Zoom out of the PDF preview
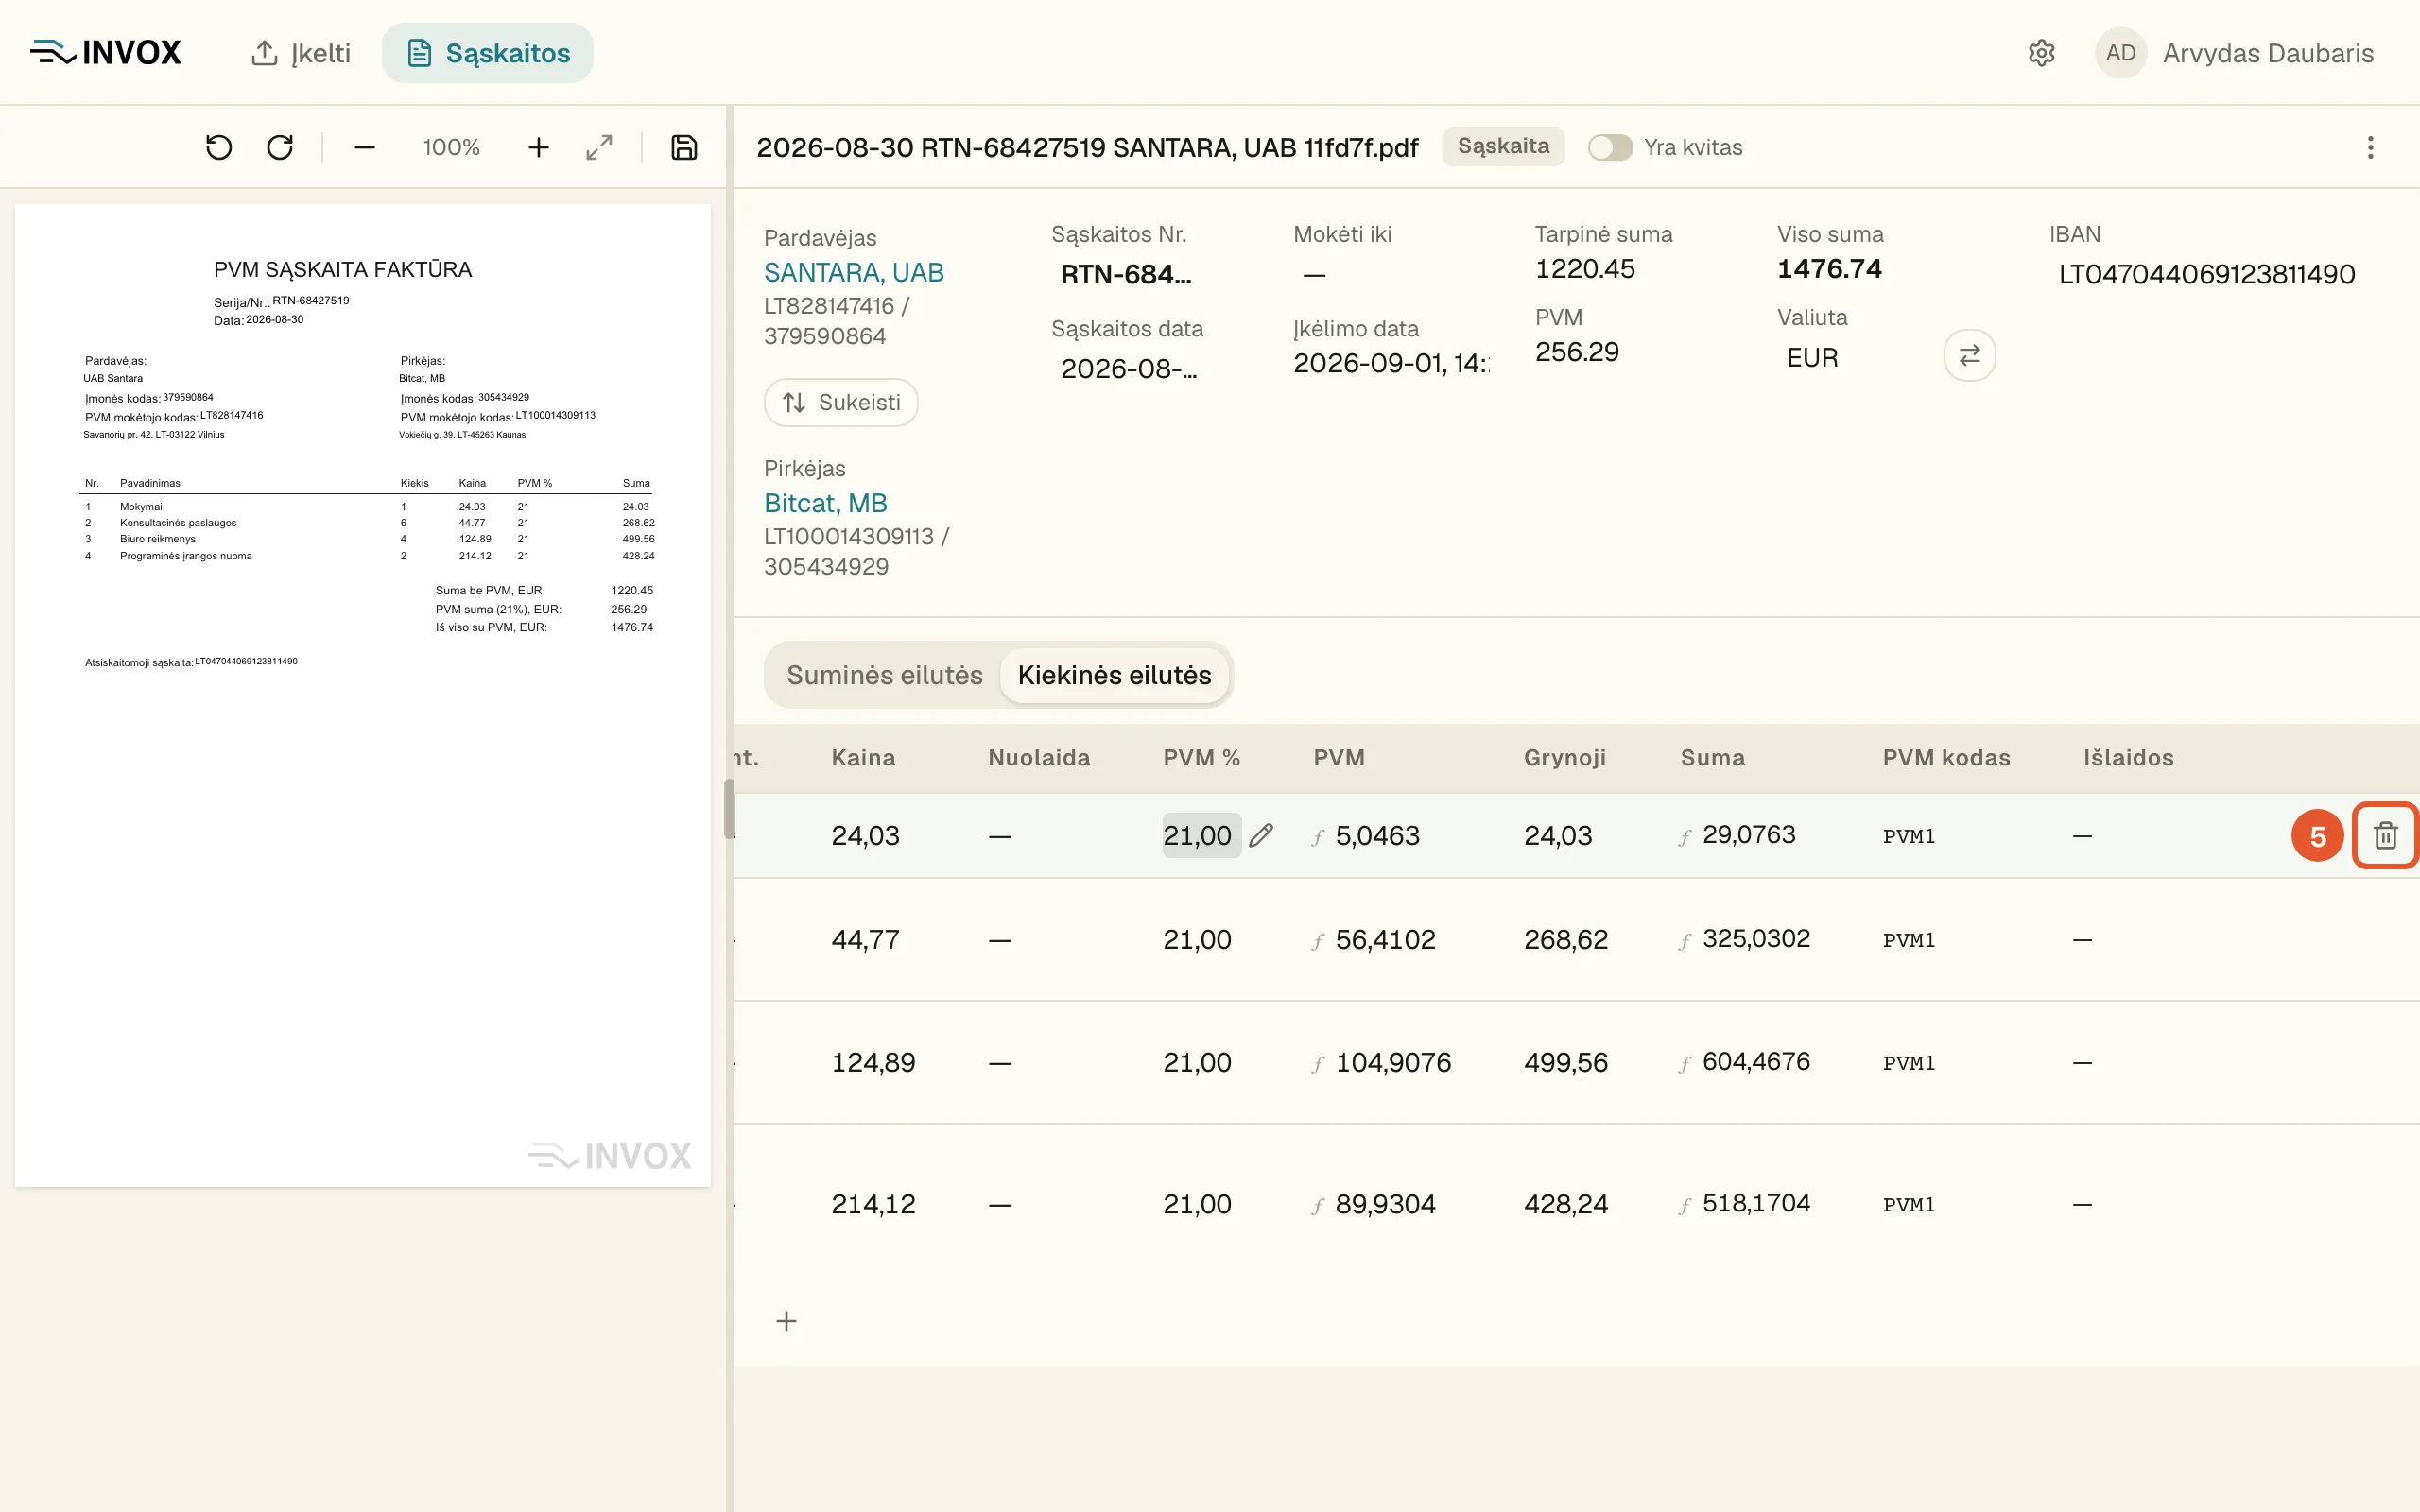 (x=365, y=148)
